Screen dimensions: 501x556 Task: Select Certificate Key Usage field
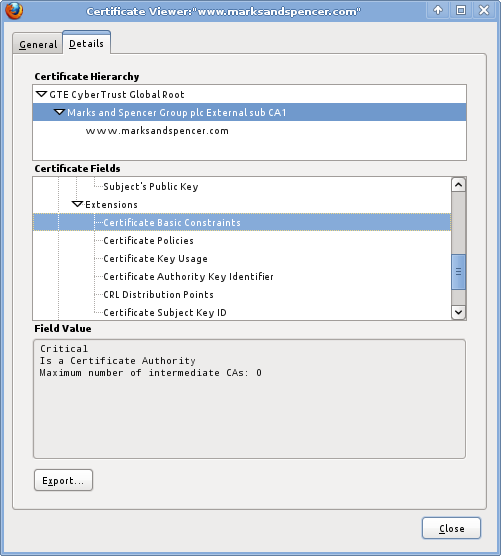click(242, 259)
